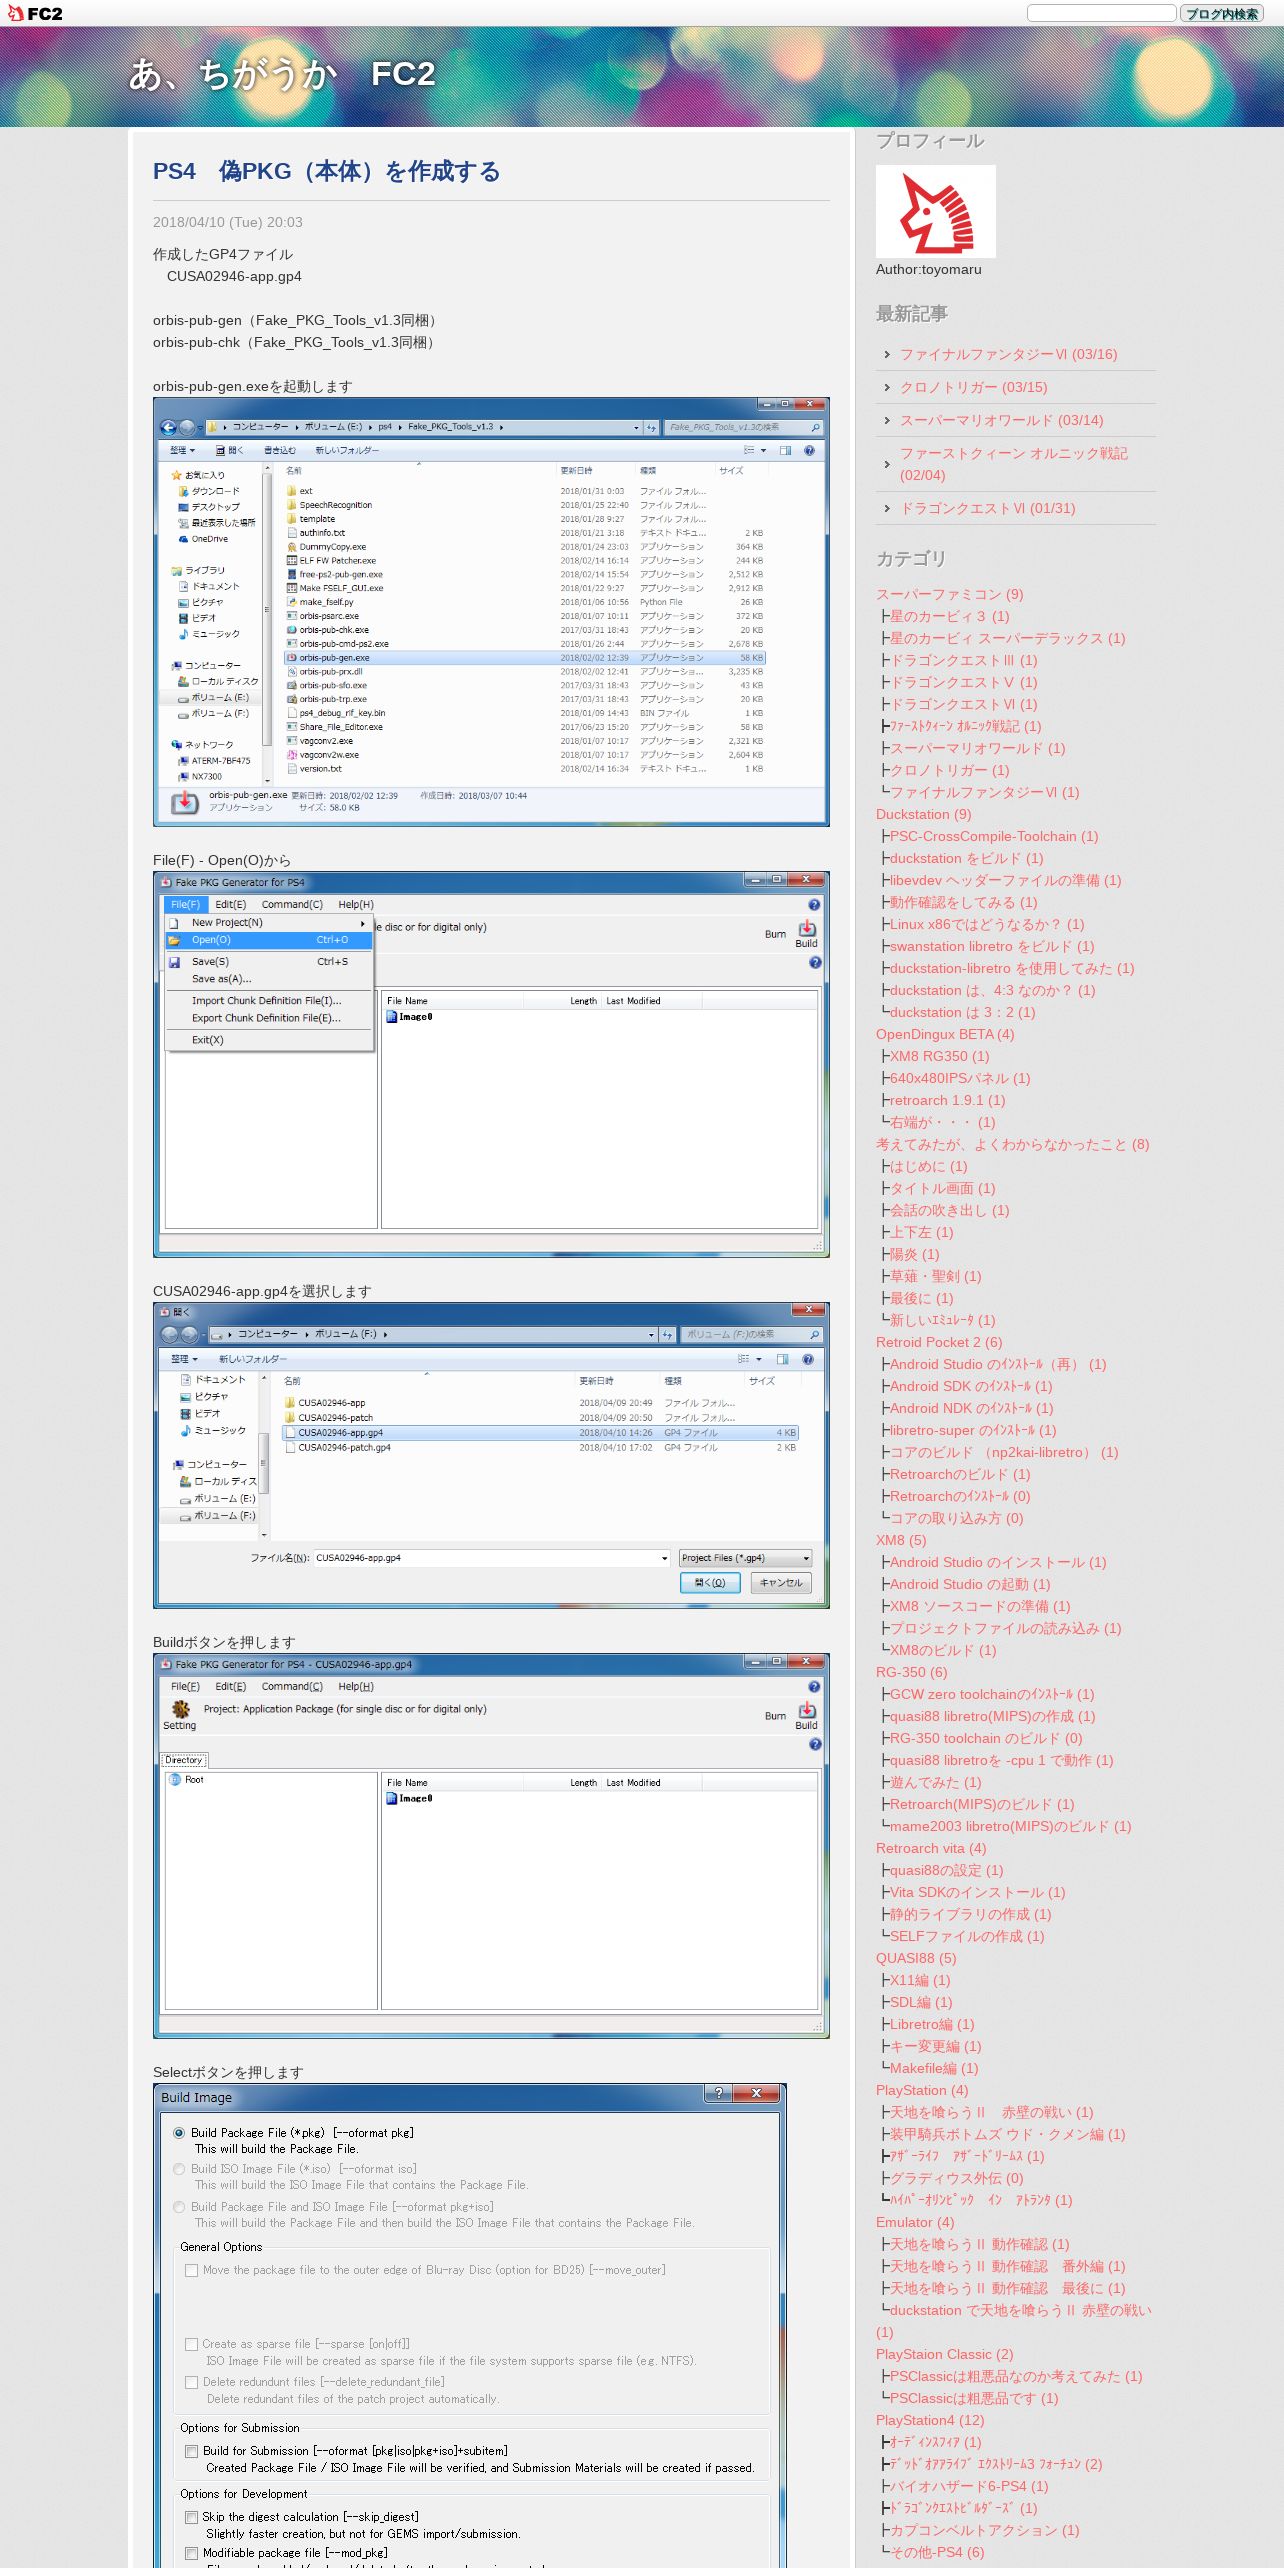Open the RG-350 (6) category link
This screenshot has height=2568, width=1284.
coord(911,1672)
